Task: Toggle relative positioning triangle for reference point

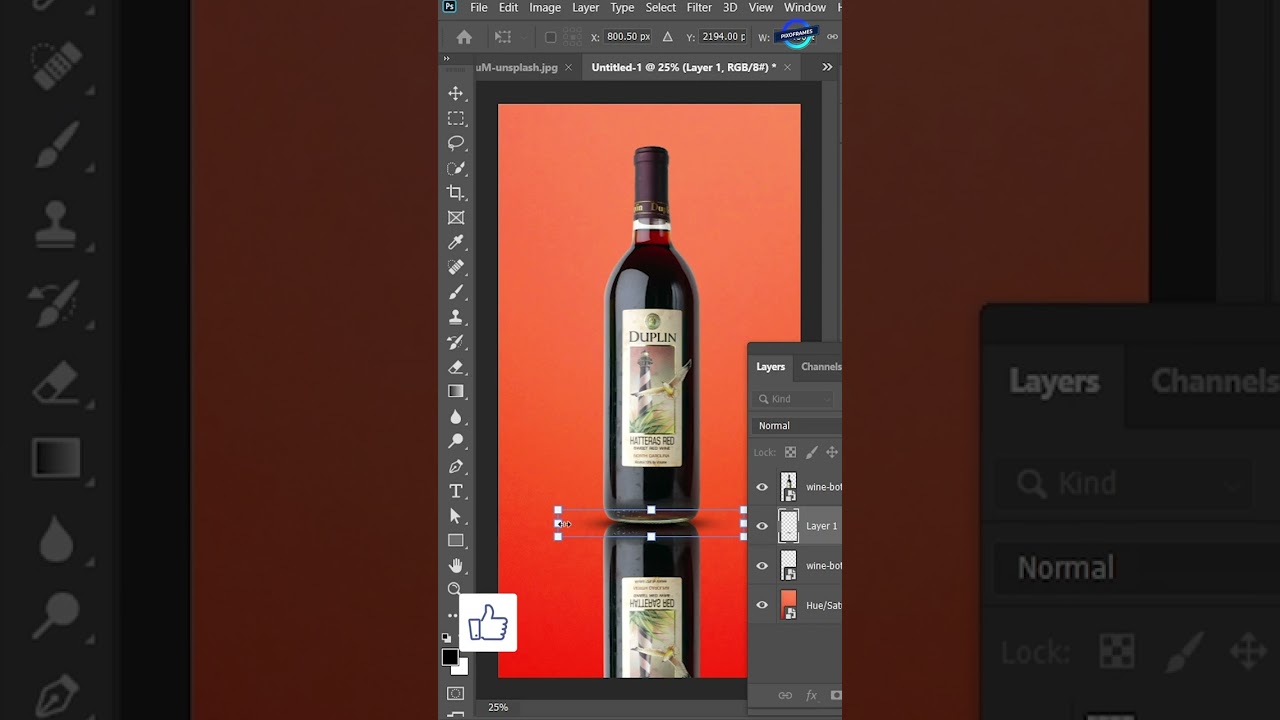Action: [668, 37]
